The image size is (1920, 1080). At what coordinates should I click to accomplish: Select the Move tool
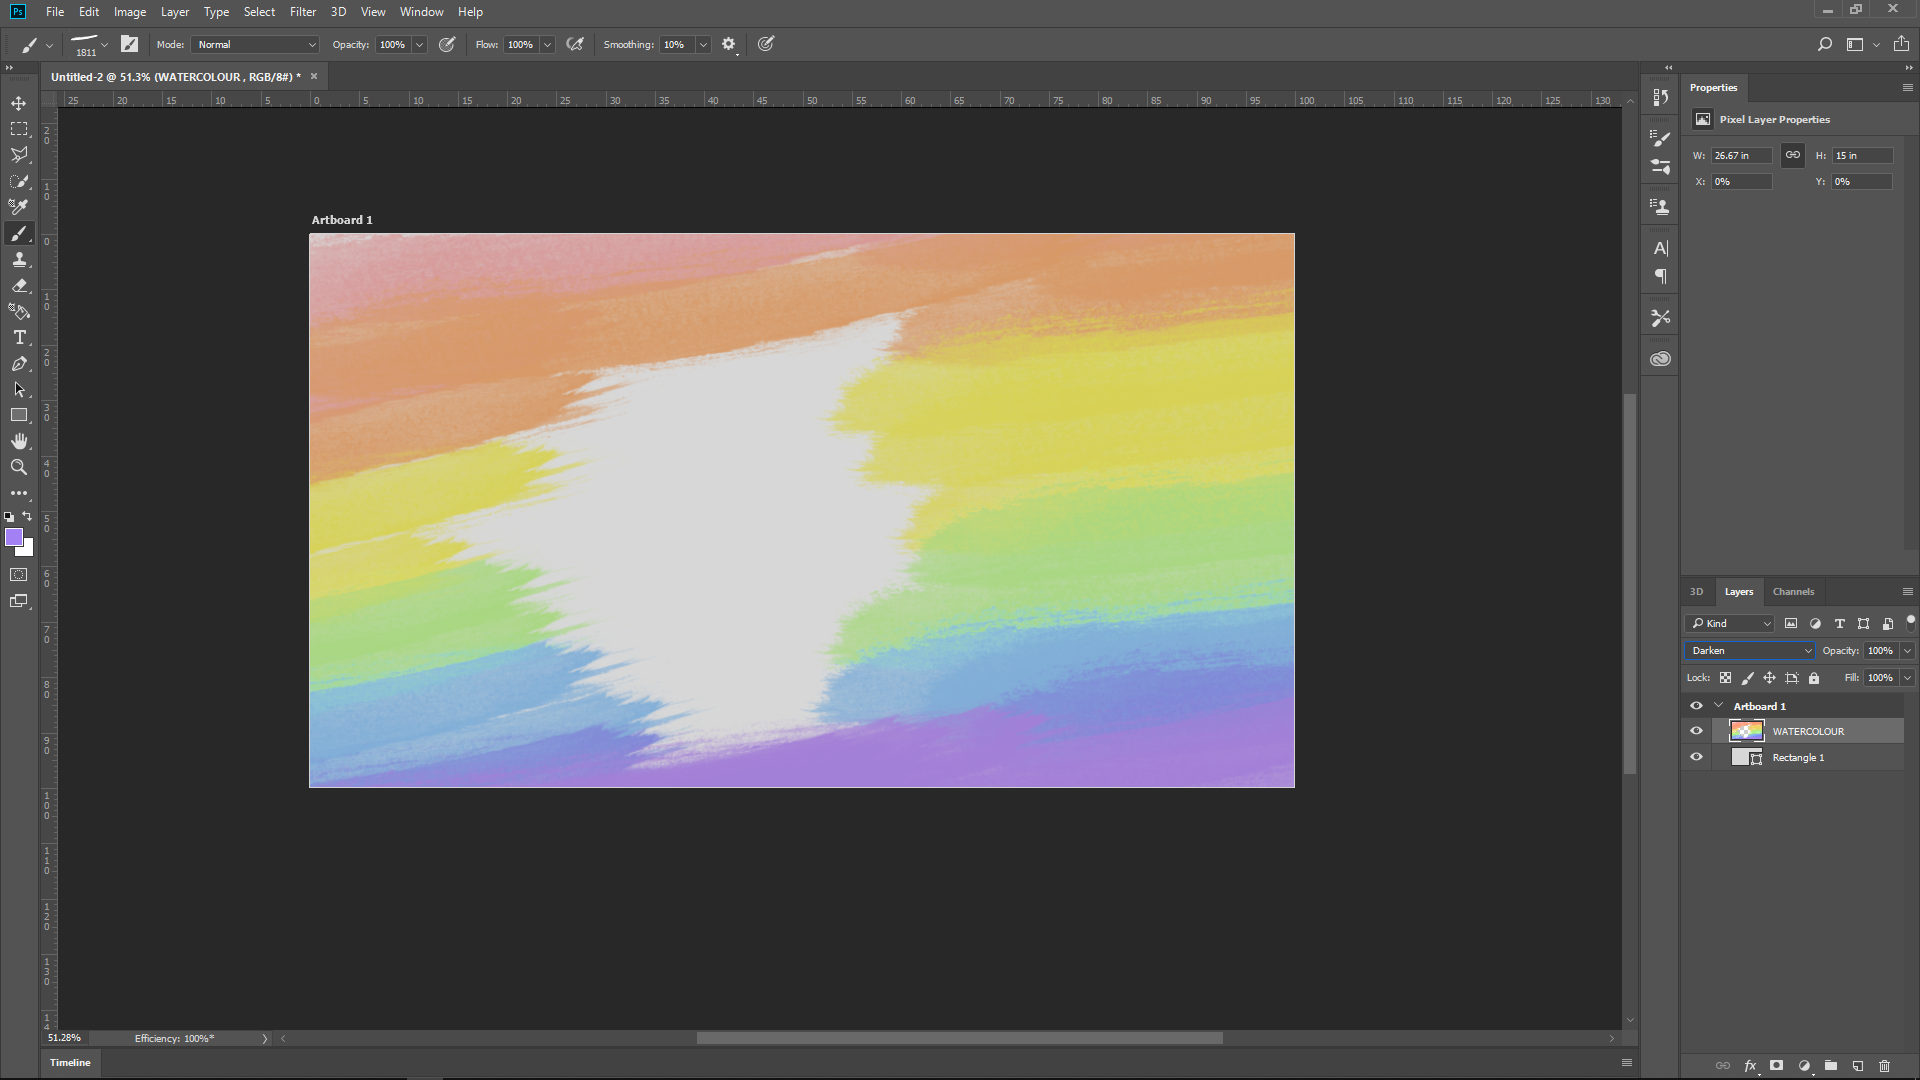(x=19, y=103)
